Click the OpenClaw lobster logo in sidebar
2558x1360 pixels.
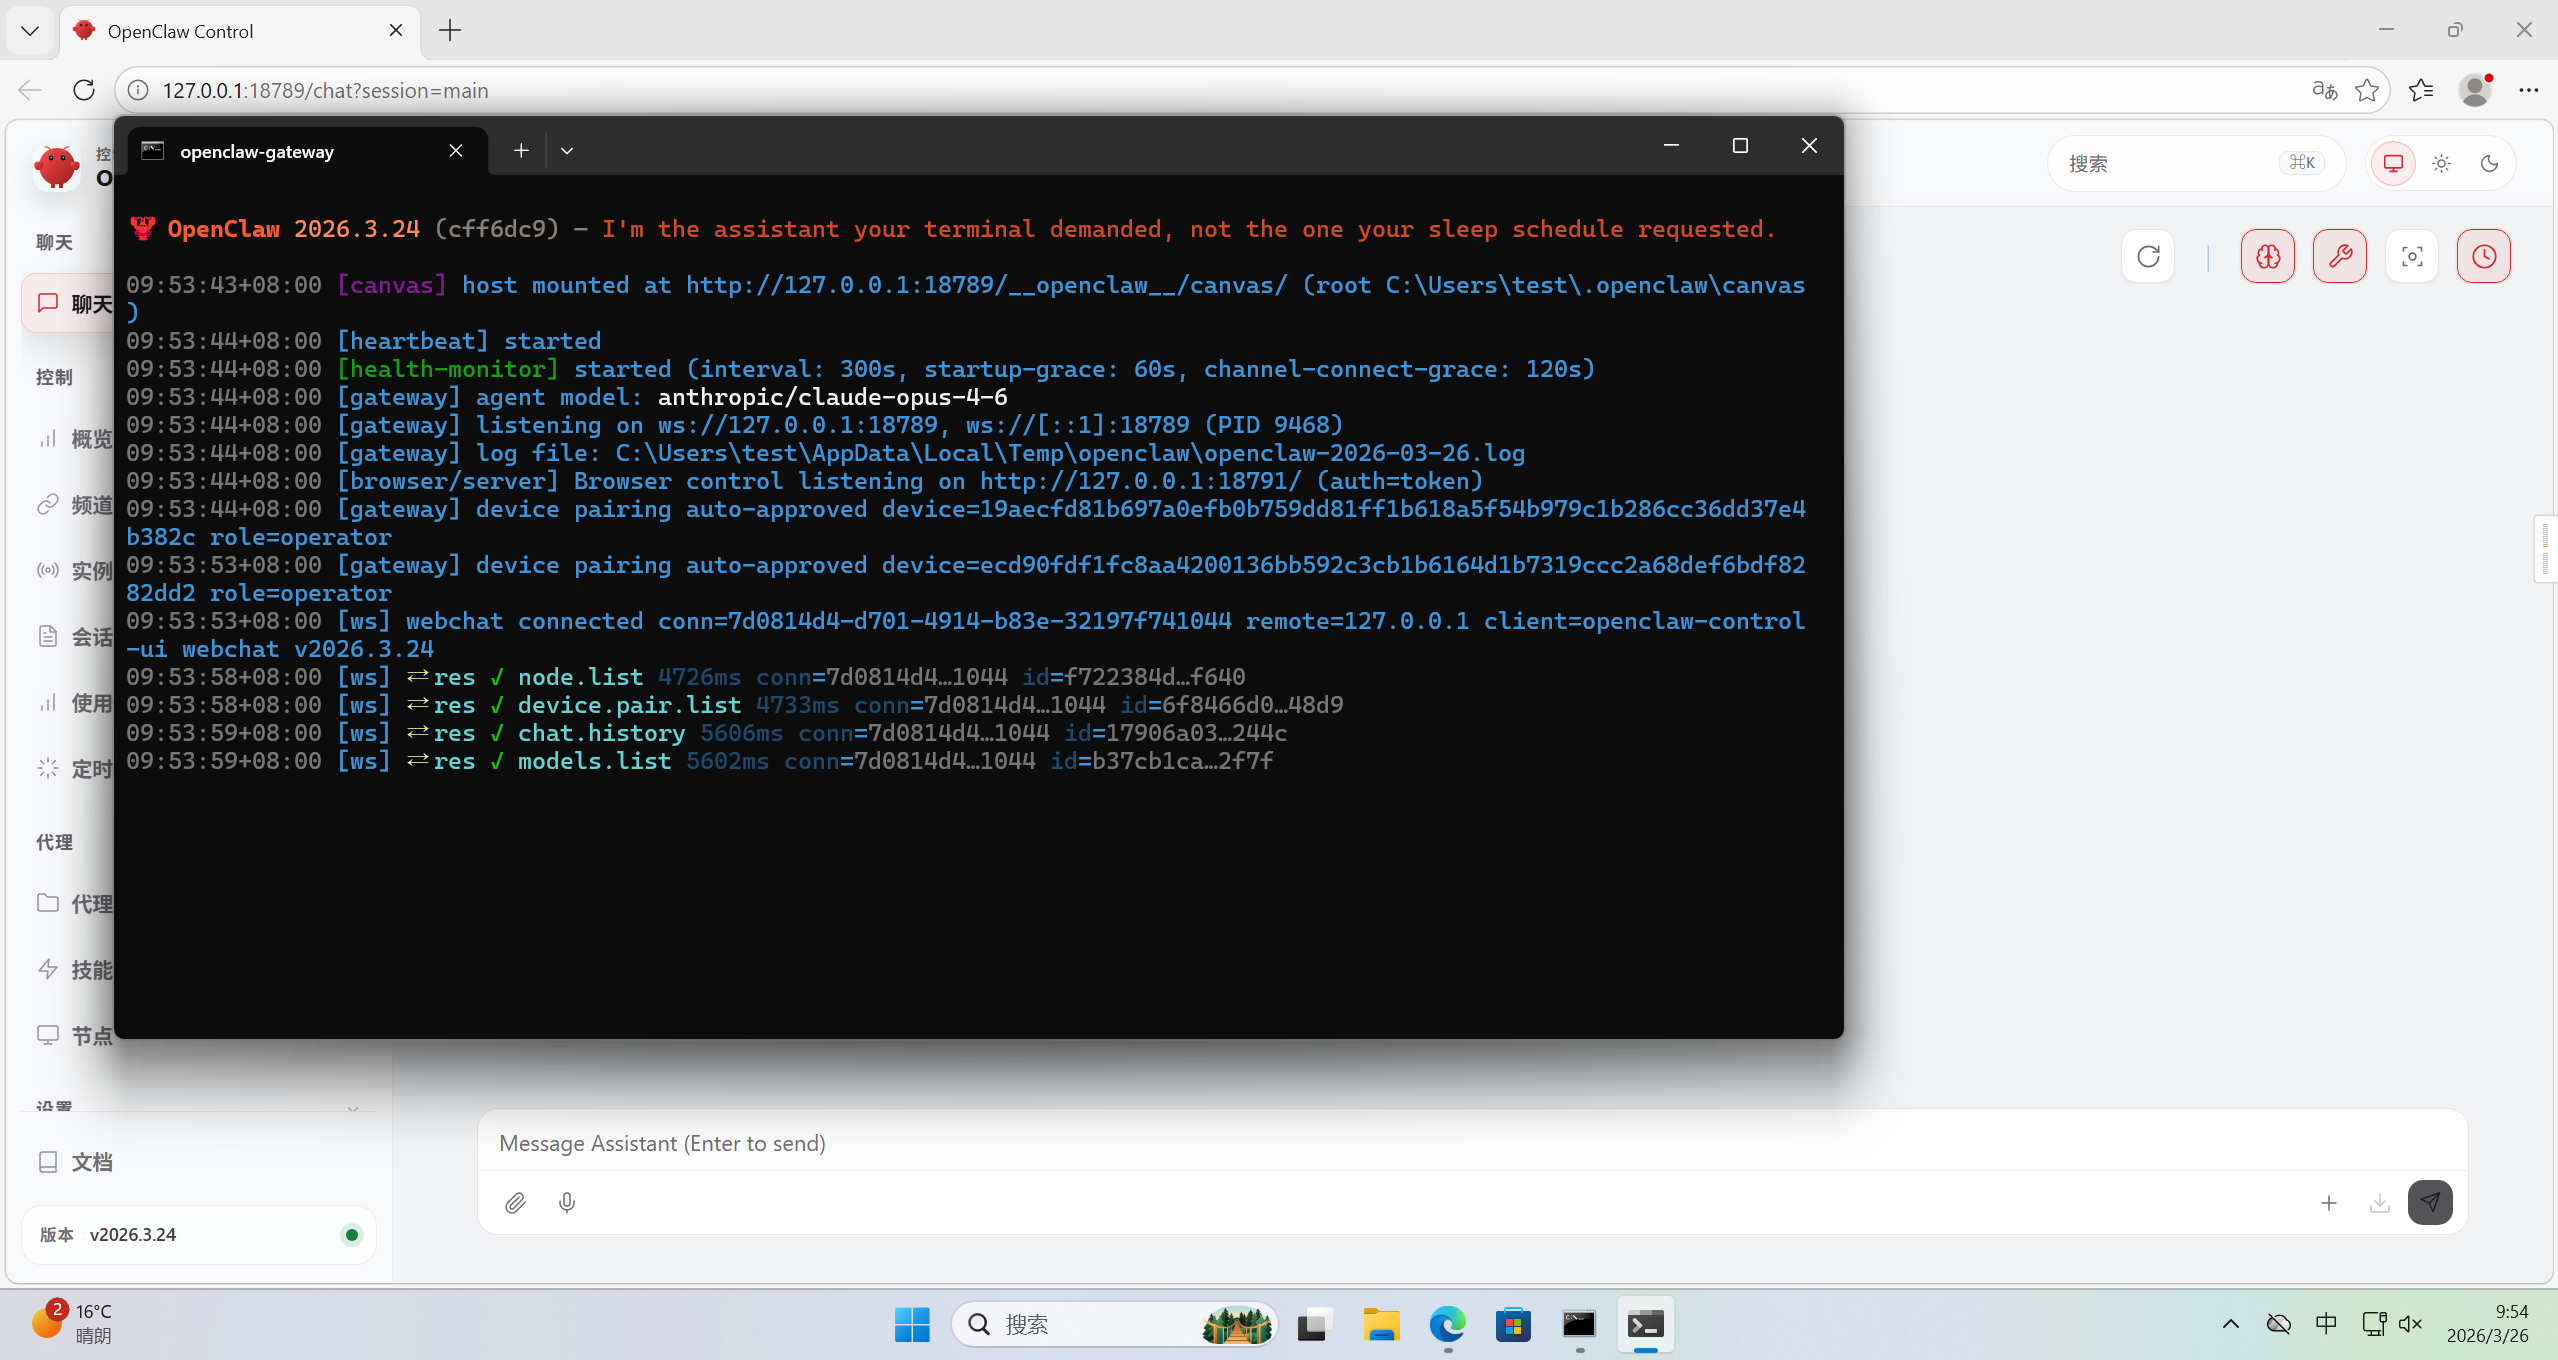pos(56,166)
